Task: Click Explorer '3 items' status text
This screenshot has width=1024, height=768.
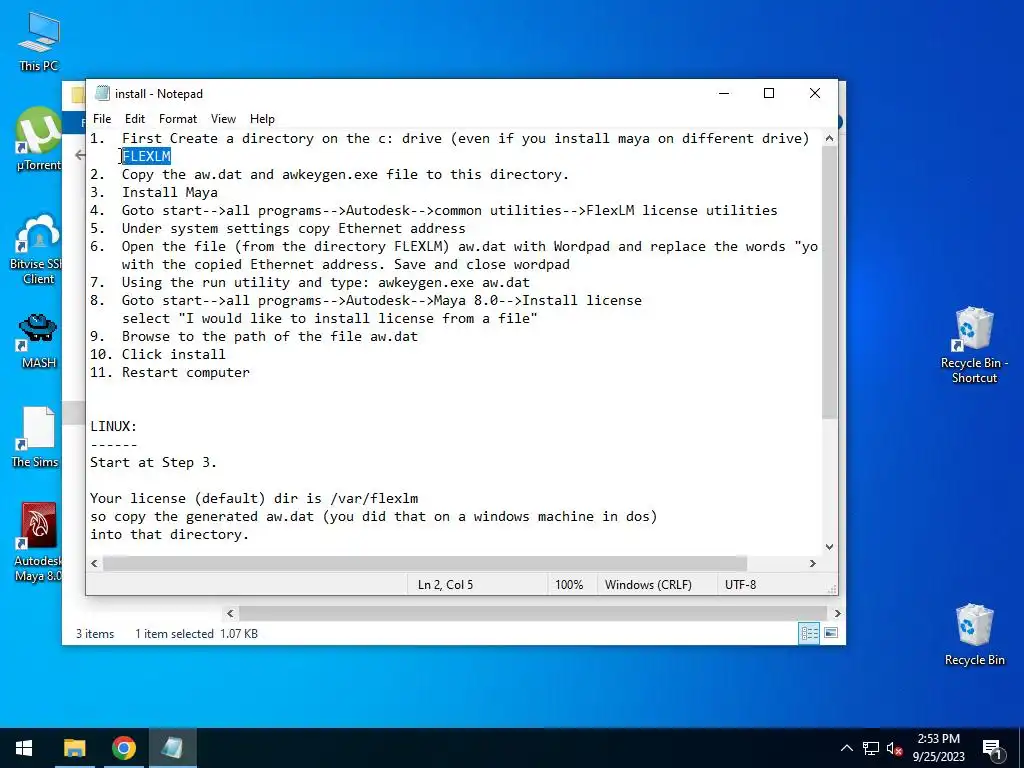Action: [x=95, y=634]
